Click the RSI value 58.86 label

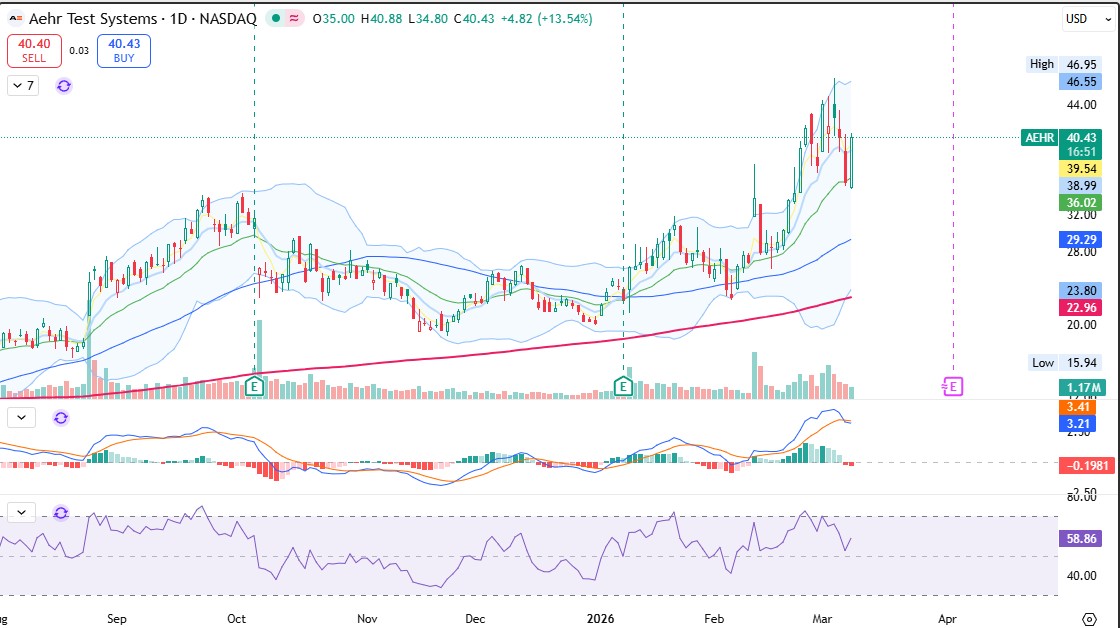(1081, 539)
